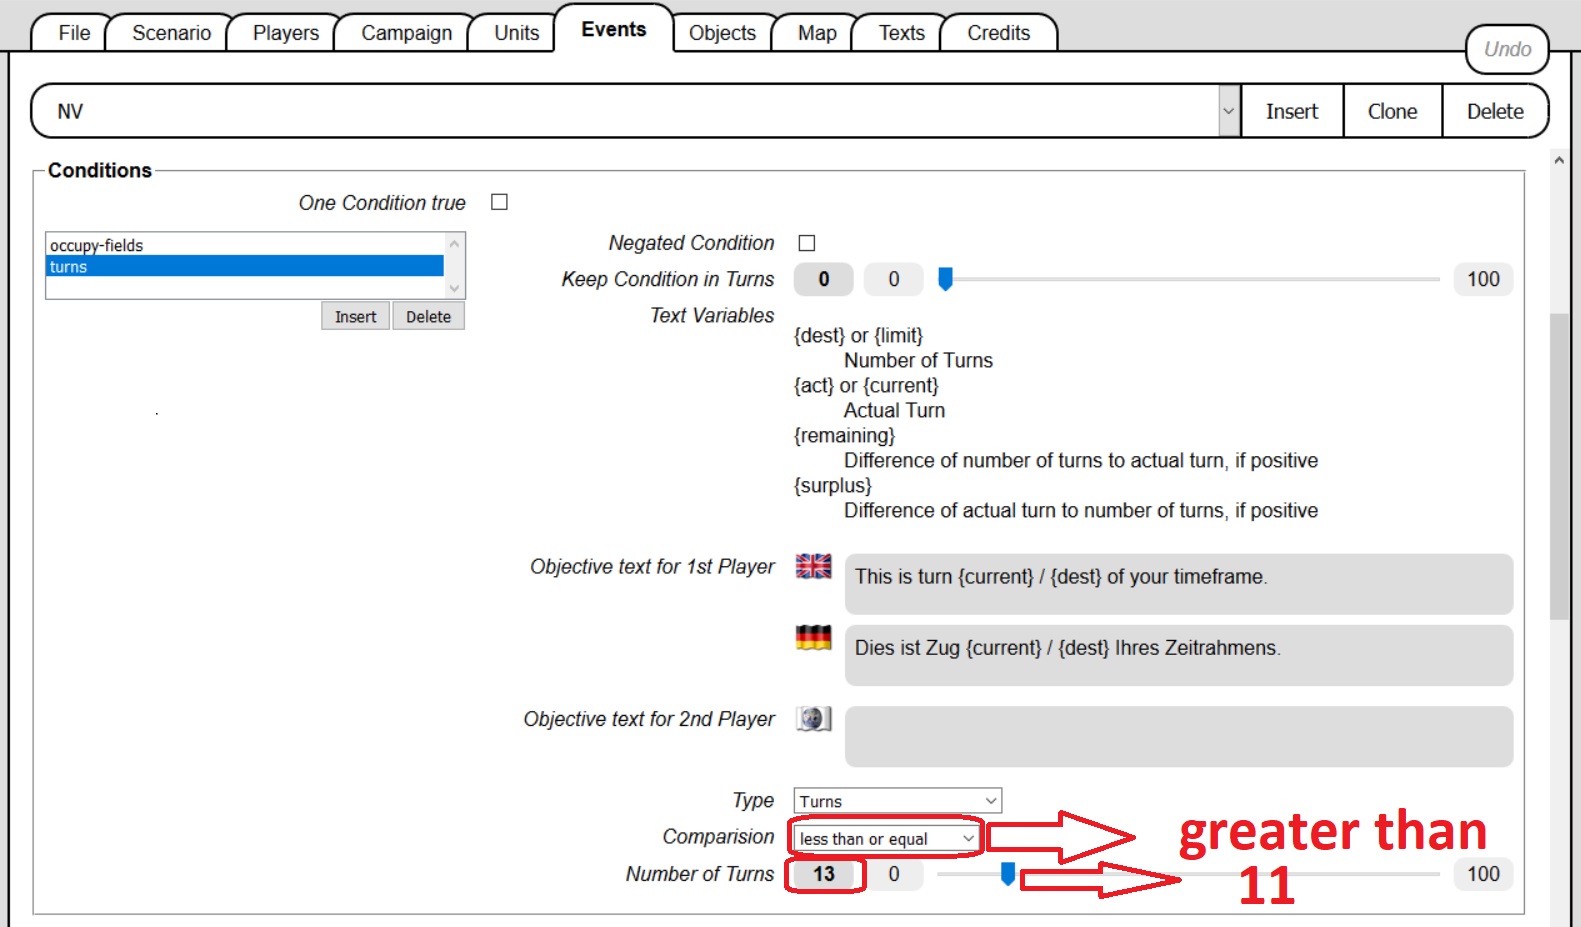The image size is (1581, 927).
Task: Click the minimum 0 button of Number of Turns
Action: pyautogui.click(x=894, y=874)
